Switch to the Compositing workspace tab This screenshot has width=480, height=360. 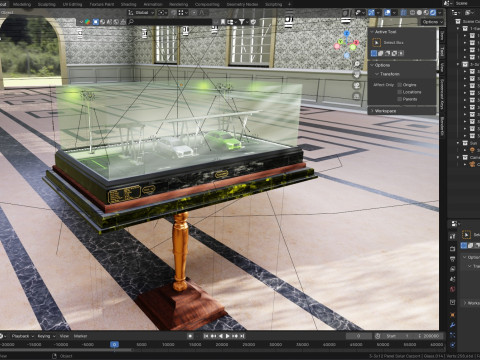(x=207, y=4)
